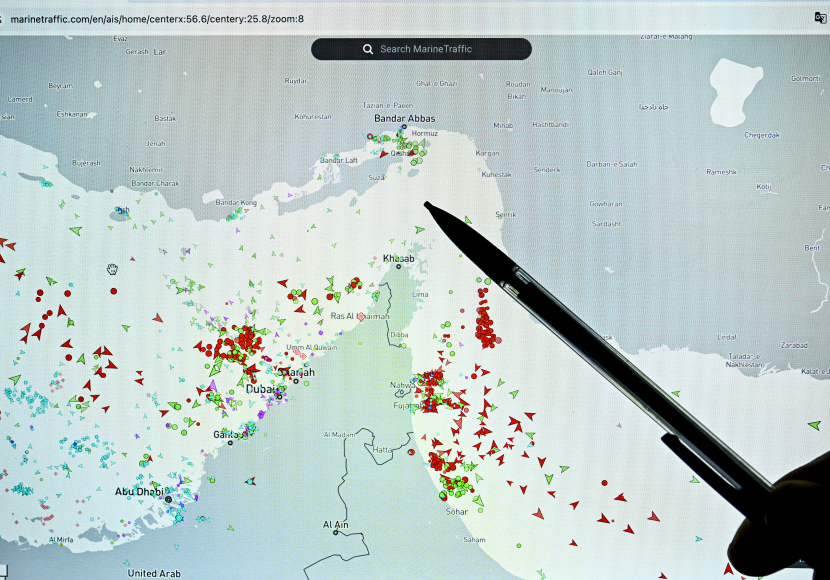Viewport: 830px width, 580px height.
Task: Select the large green vessel south of Bandar Charak
Action: pos(75,231)
